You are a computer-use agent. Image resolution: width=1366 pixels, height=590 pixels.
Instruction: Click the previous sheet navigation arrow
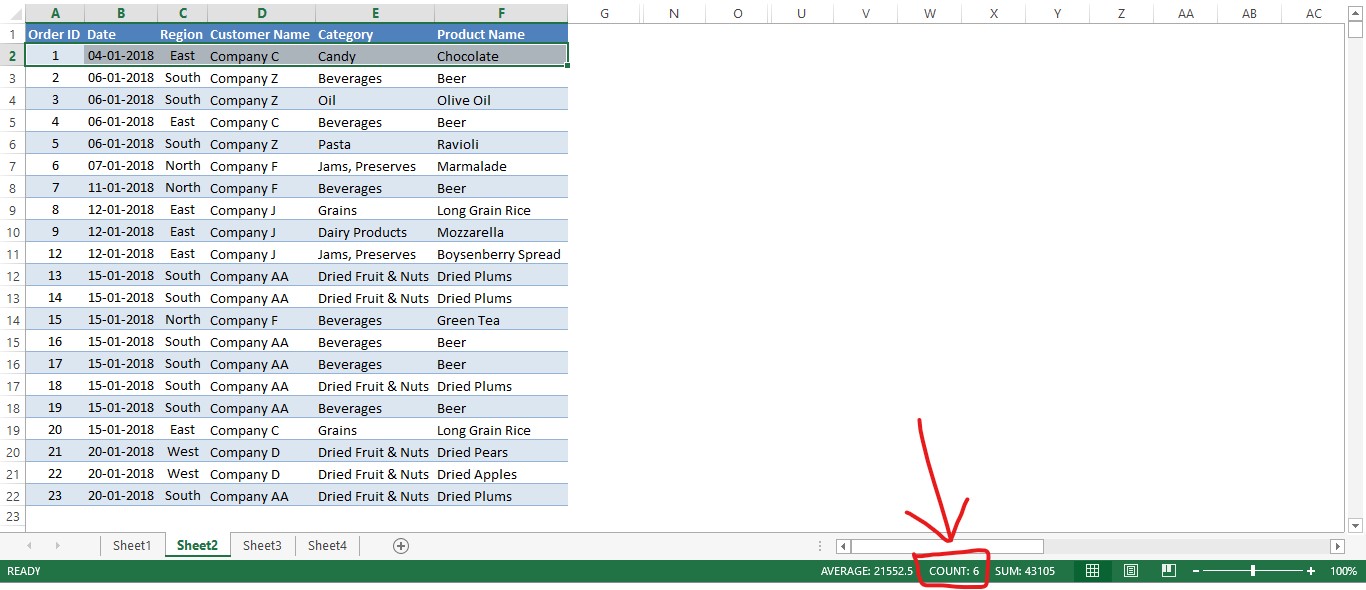pos(29,546)
